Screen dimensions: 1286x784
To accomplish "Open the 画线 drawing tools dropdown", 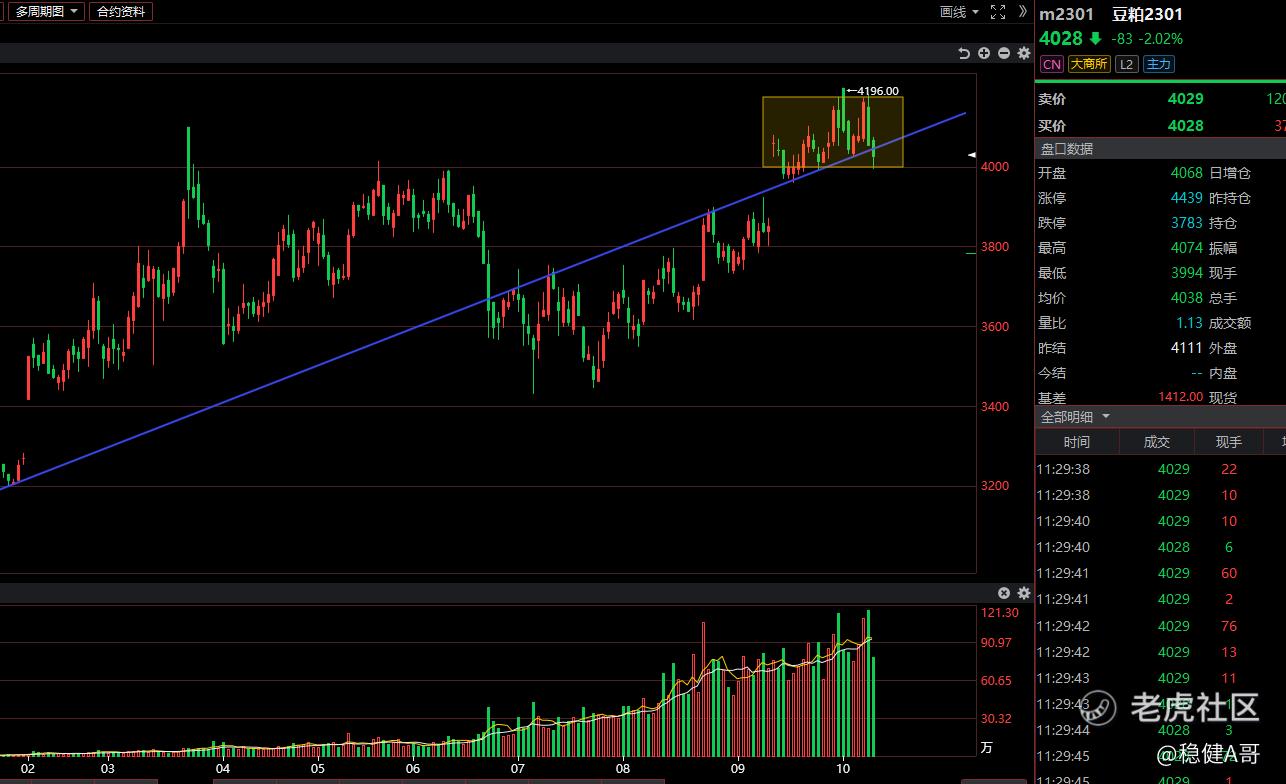I will (x=959, y=12).
